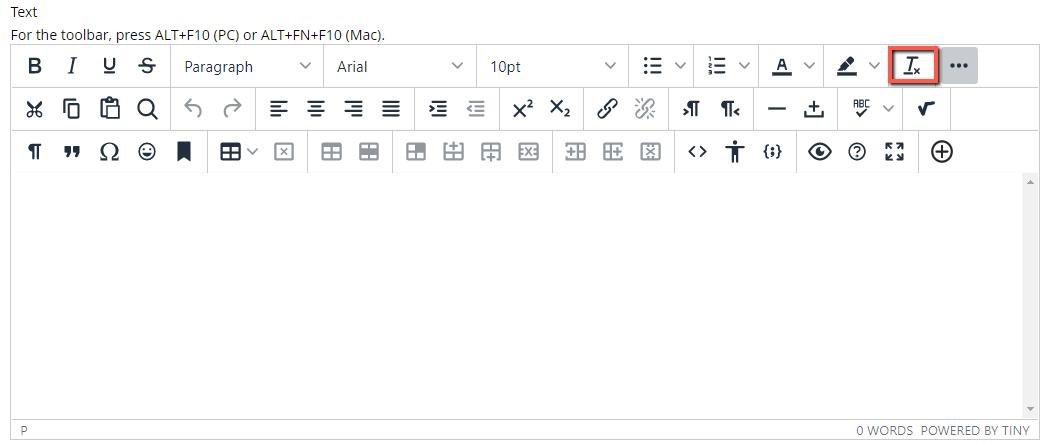Preview content with eye icon
This screenshot has width=1045, height=444.
(x=820, y=152)
